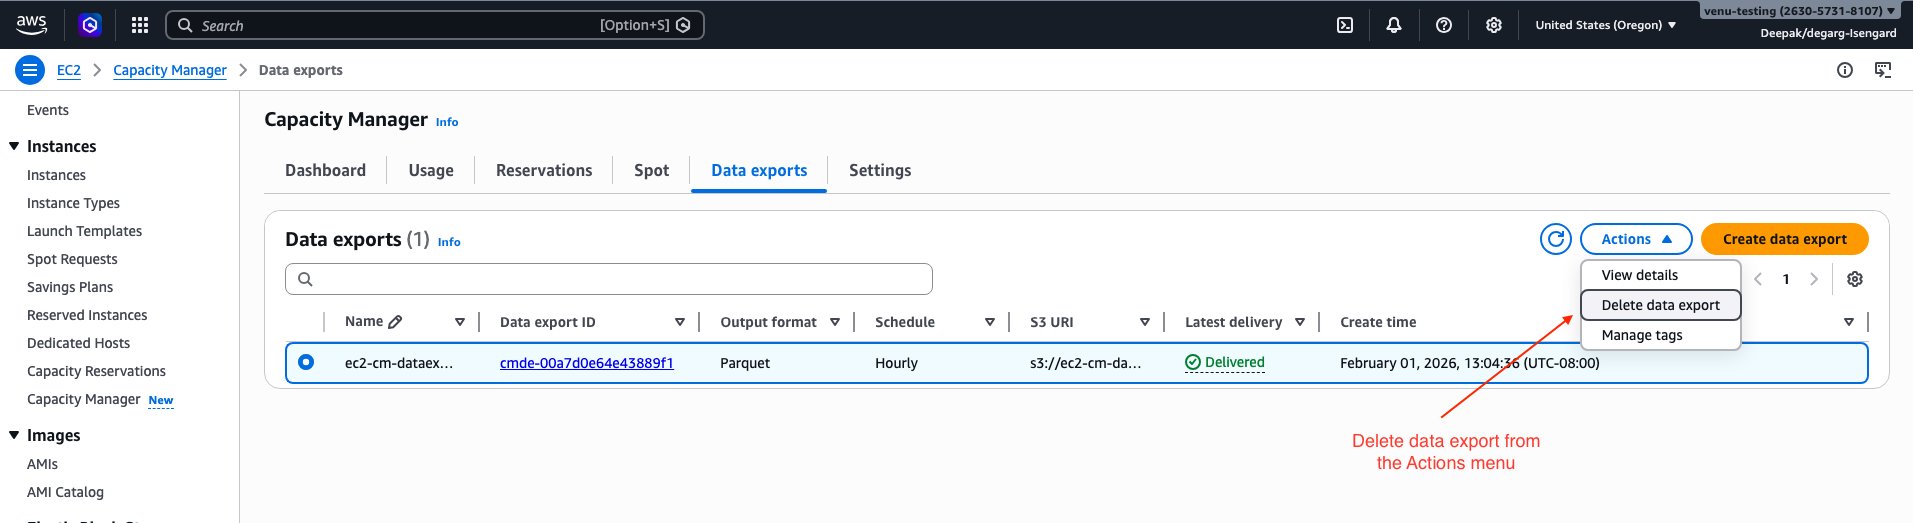Open AMIs in sidebar

(42, 464)
